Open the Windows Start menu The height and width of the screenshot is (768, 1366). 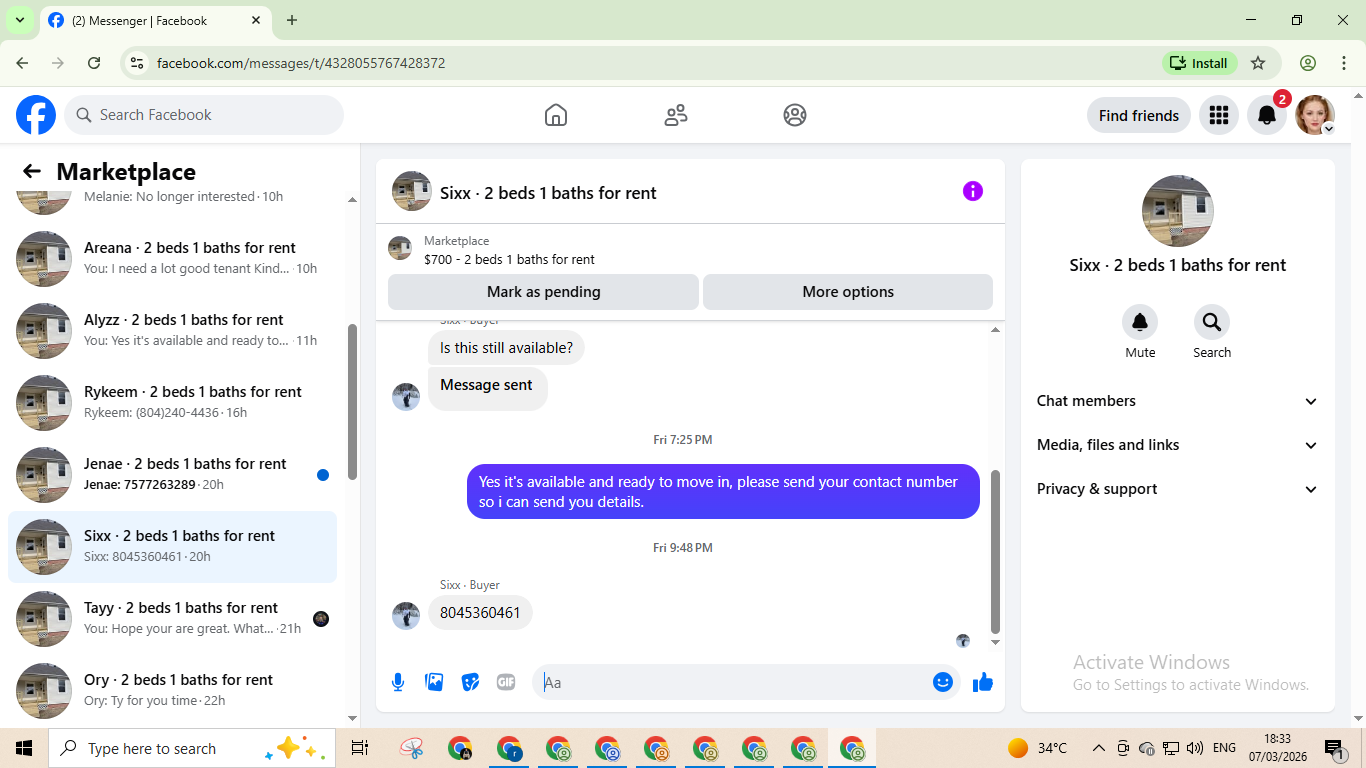[24, 748]
